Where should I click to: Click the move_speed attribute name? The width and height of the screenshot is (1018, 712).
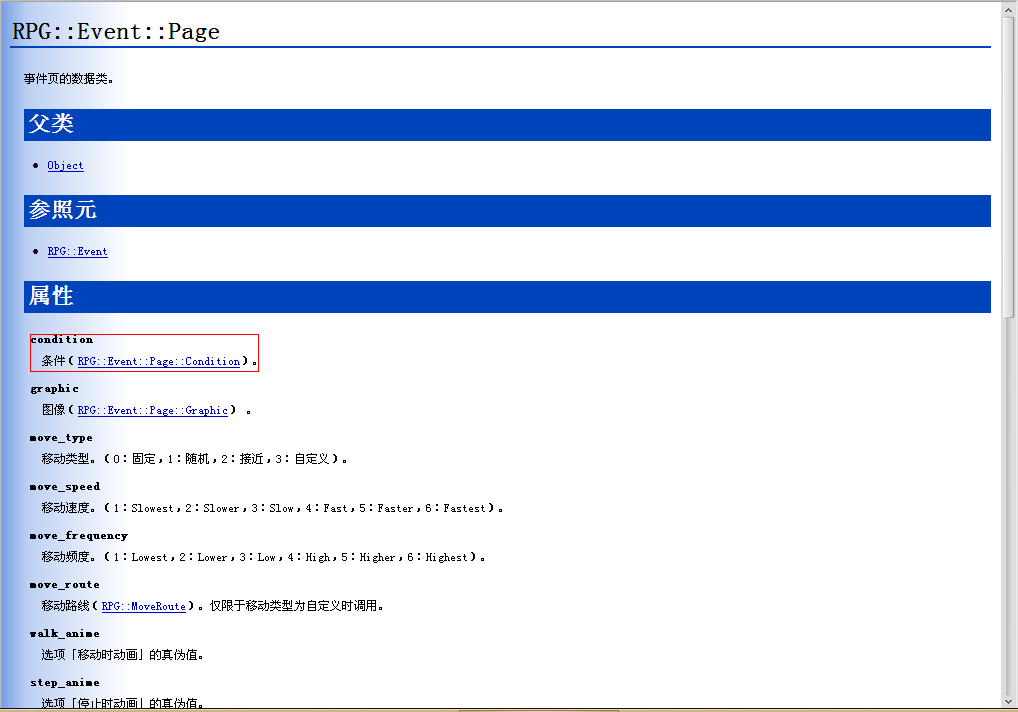click(x=65, y=487)
